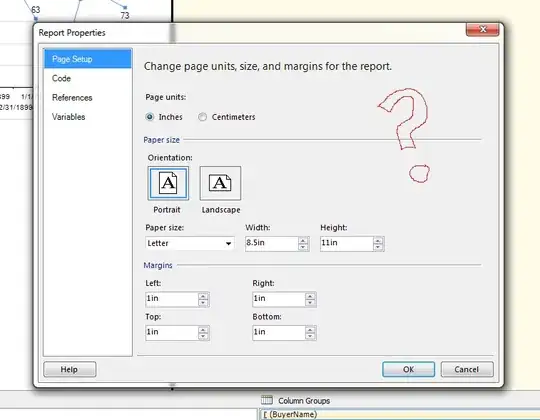Image resolution: width=540 pixels, height=420 pixels.
Task: Click the Cancel button
Action: (x=467, y=369)
